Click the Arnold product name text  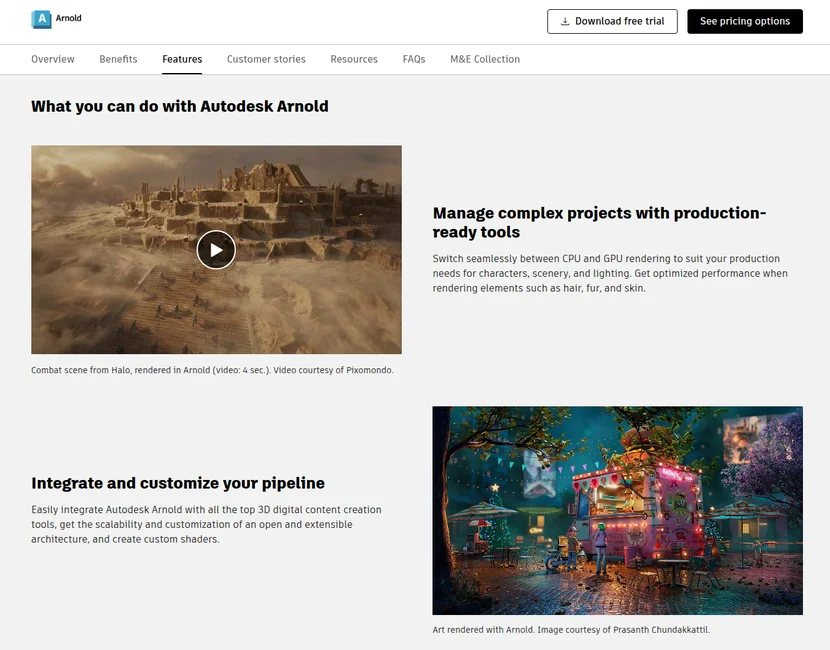point(69,18)
